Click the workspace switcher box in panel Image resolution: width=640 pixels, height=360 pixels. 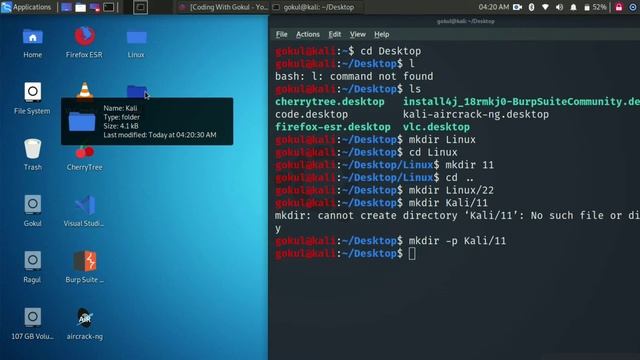coord(140,7)
